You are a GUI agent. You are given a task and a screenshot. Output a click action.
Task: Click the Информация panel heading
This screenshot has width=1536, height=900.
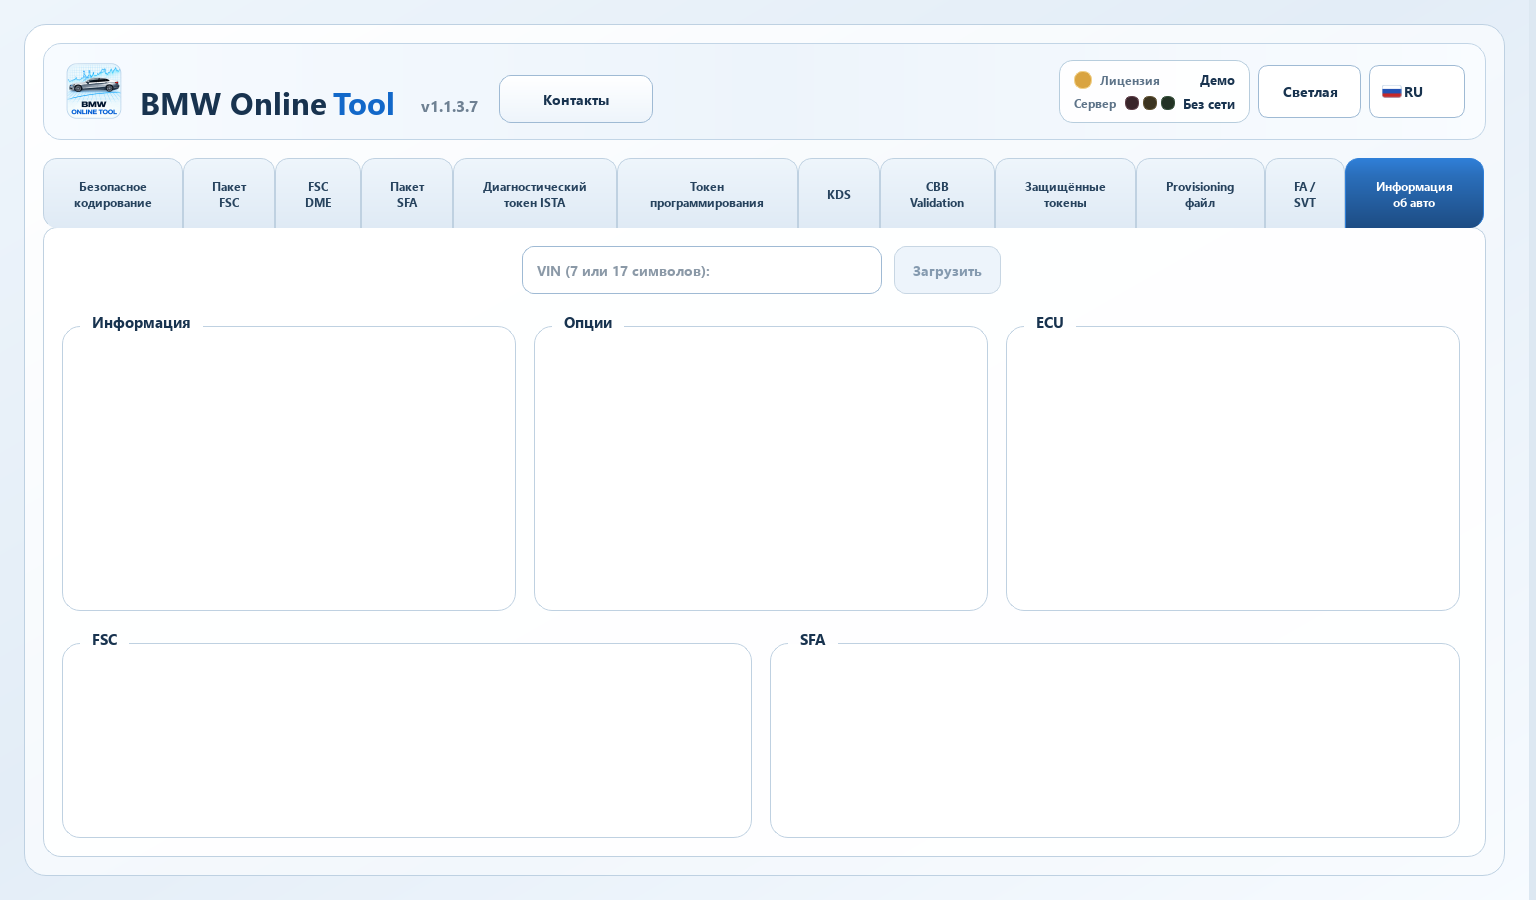click(x=141, y=323)
